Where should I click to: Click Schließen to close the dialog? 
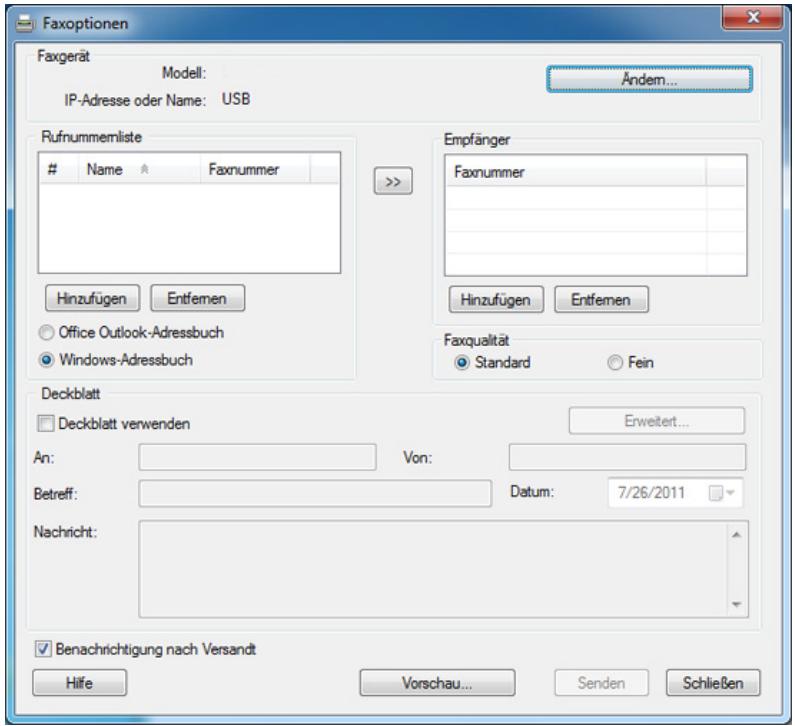point(713,683)
